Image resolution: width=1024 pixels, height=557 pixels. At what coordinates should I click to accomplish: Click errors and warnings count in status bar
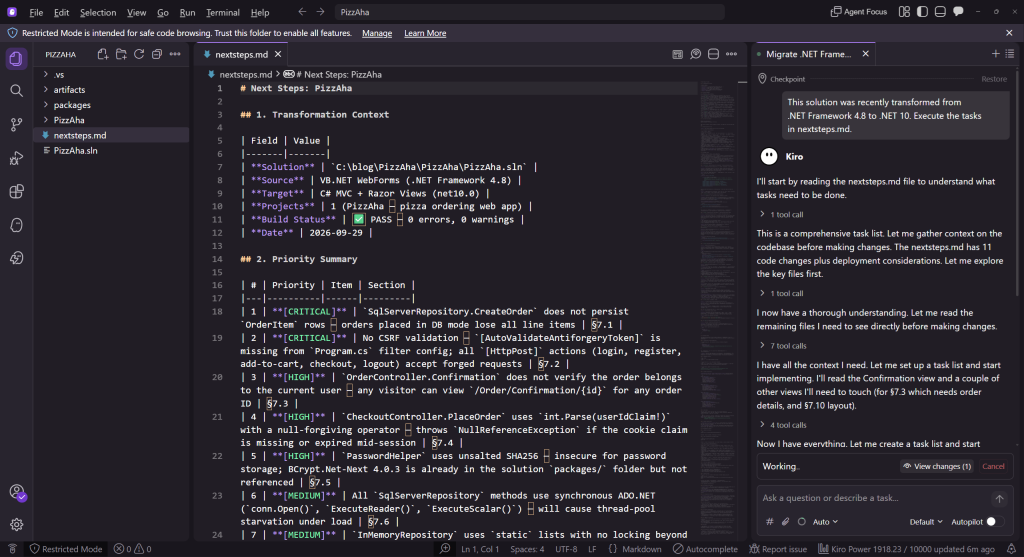click(133, 549)
